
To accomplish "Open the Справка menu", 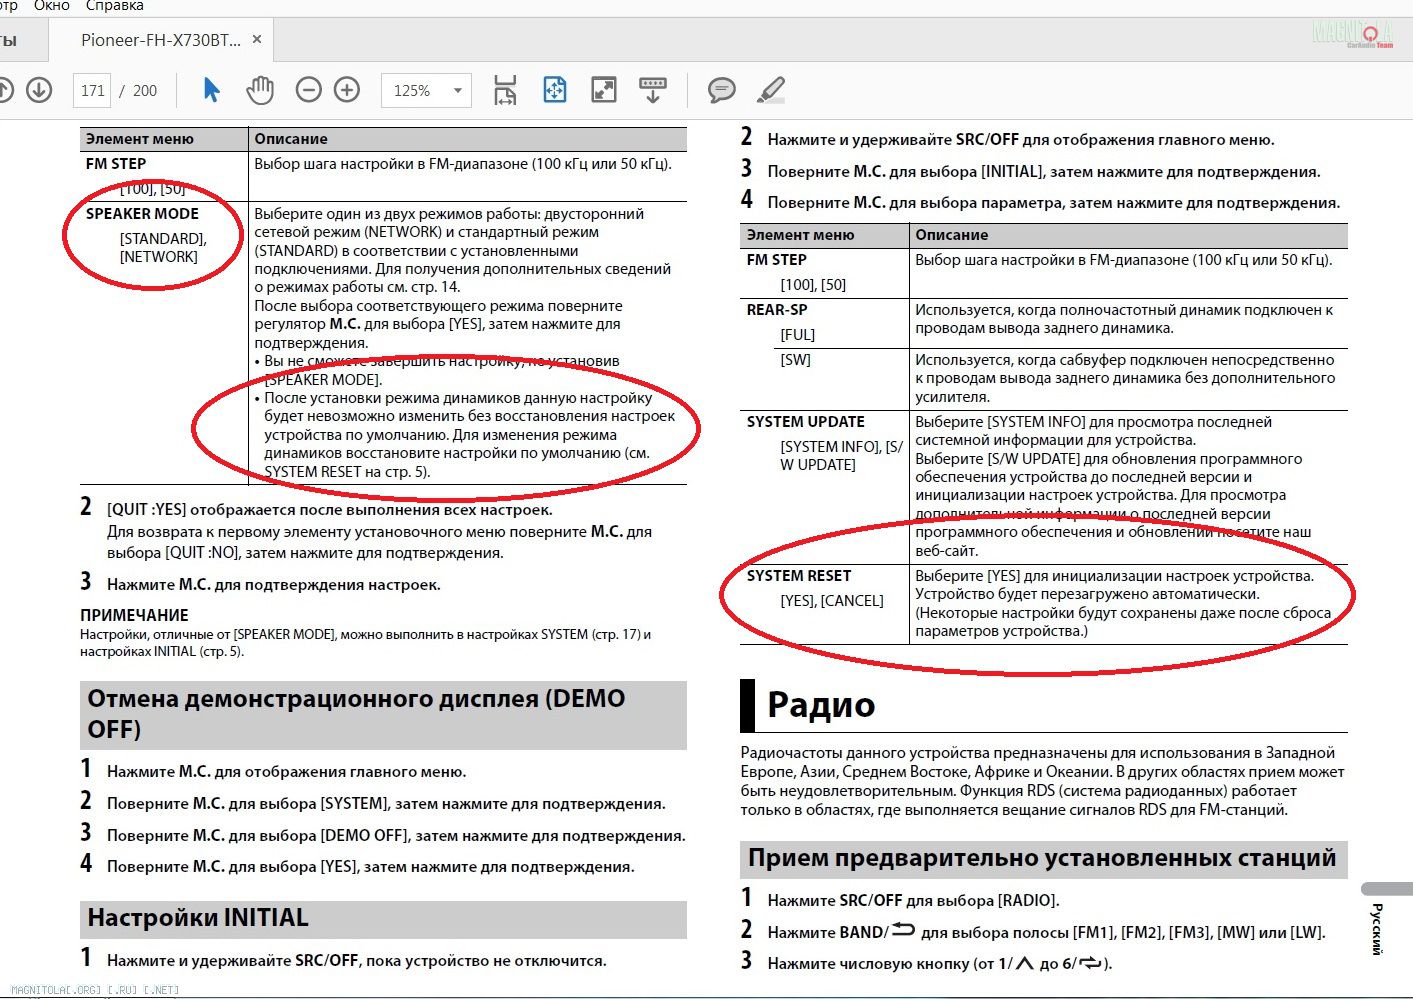I will point(114,6).
